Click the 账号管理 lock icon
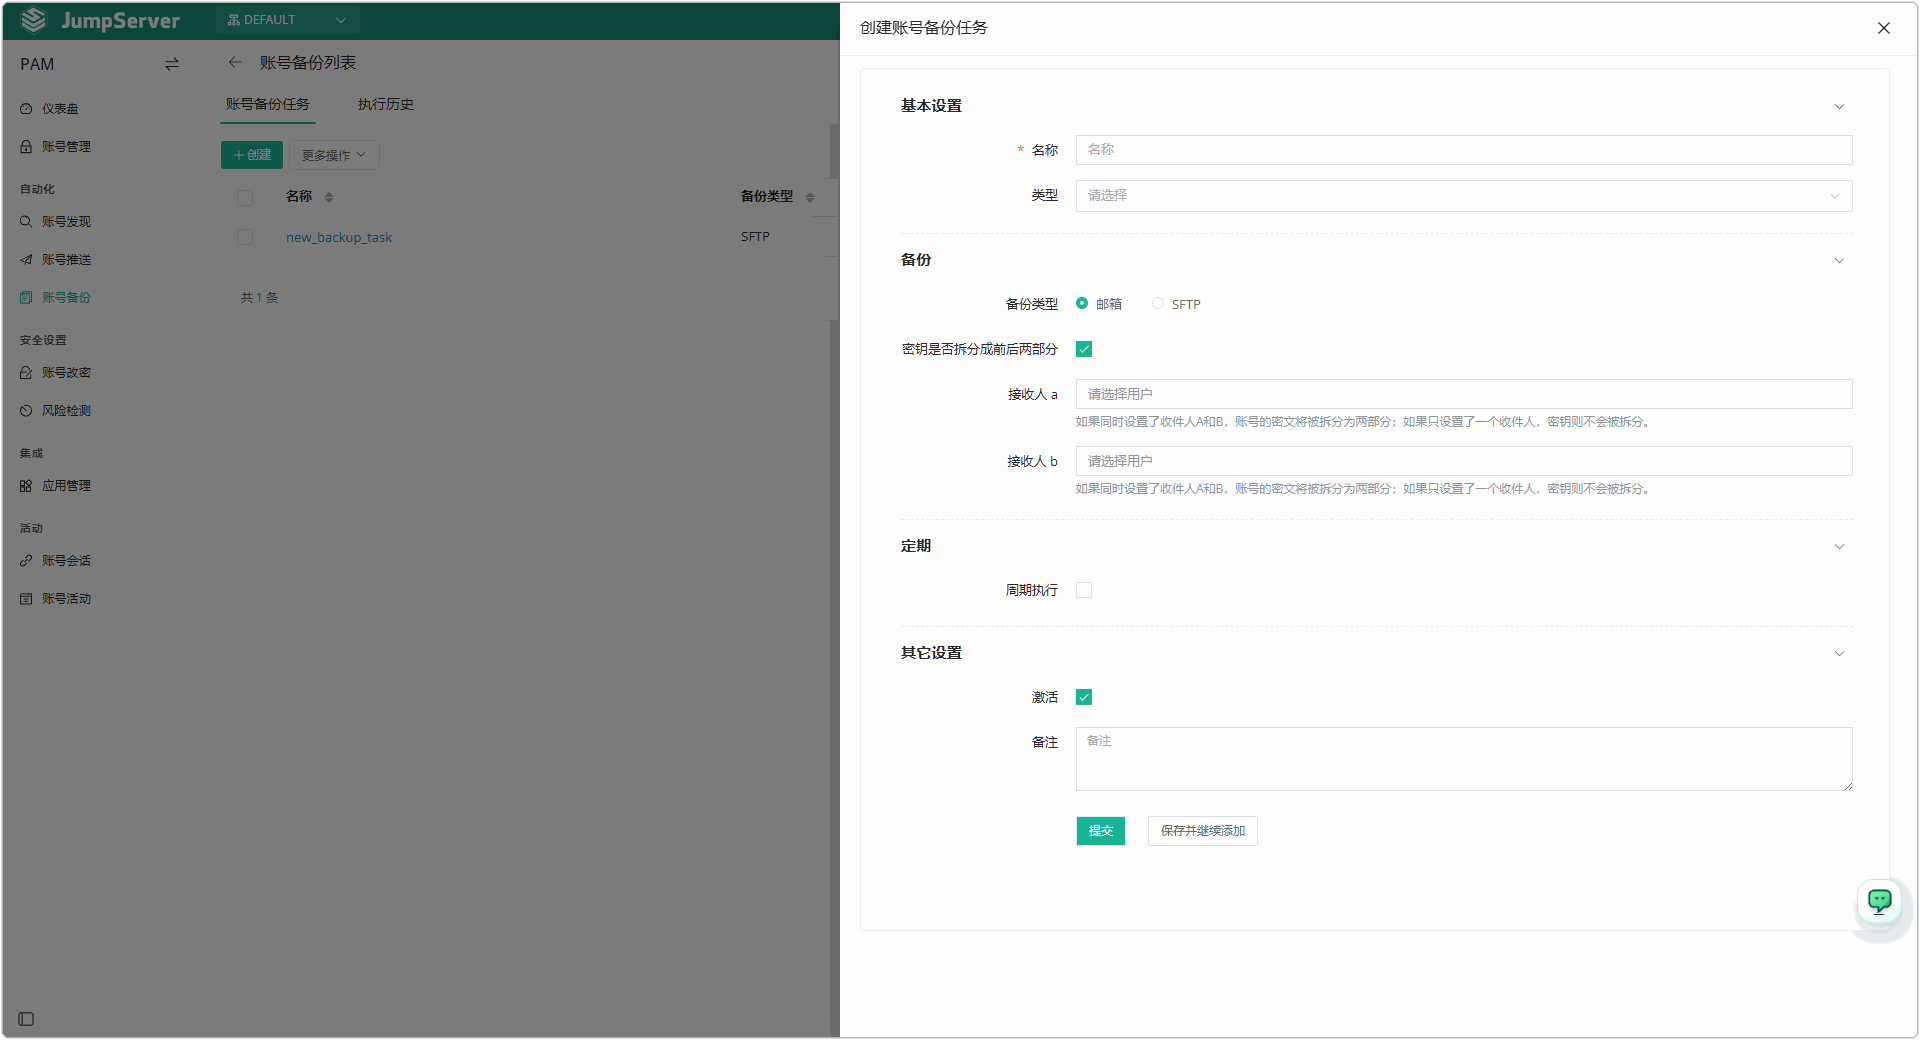Image resolution: width=1920 pixels, height=1040 pixels. coord(26,147)
